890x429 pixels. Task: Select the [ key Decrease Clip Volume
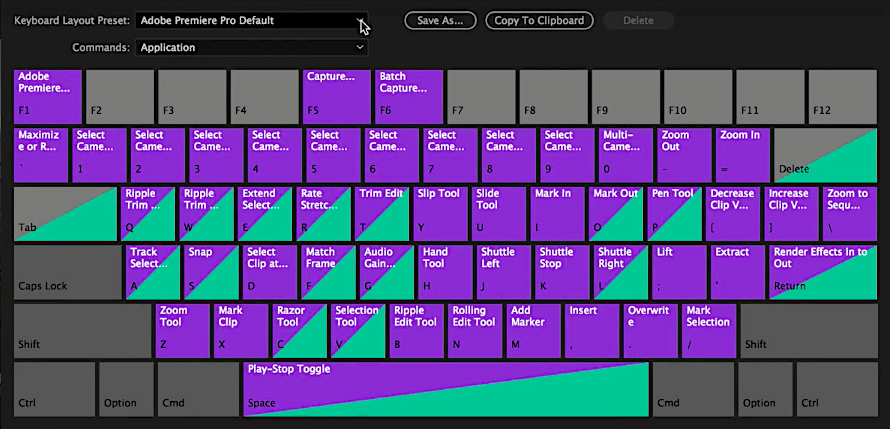[x=733, y=214]
